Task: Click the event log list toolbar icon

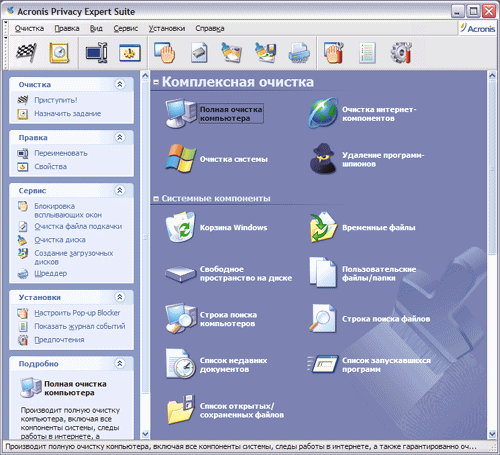Action: (x=367, y=53)
